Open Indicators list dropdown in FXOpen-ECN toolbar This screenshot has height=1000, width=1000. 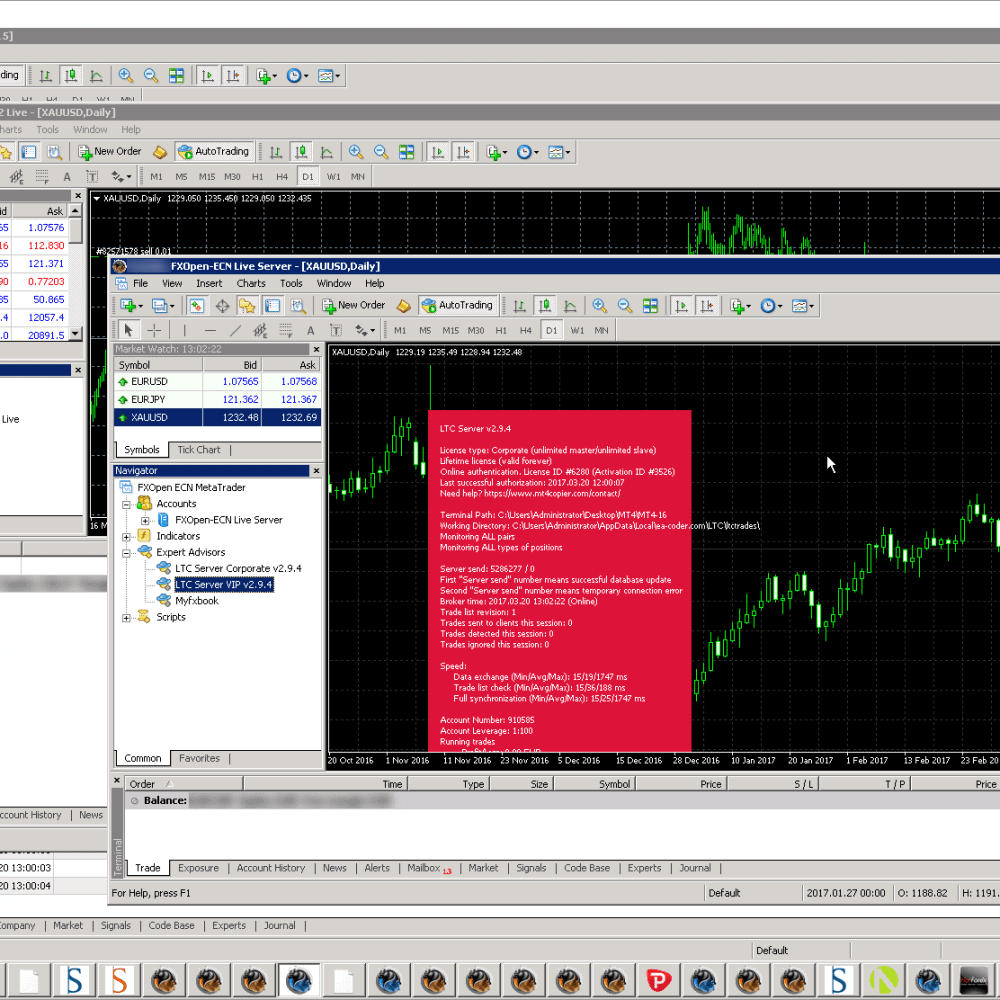click(740, 306)
